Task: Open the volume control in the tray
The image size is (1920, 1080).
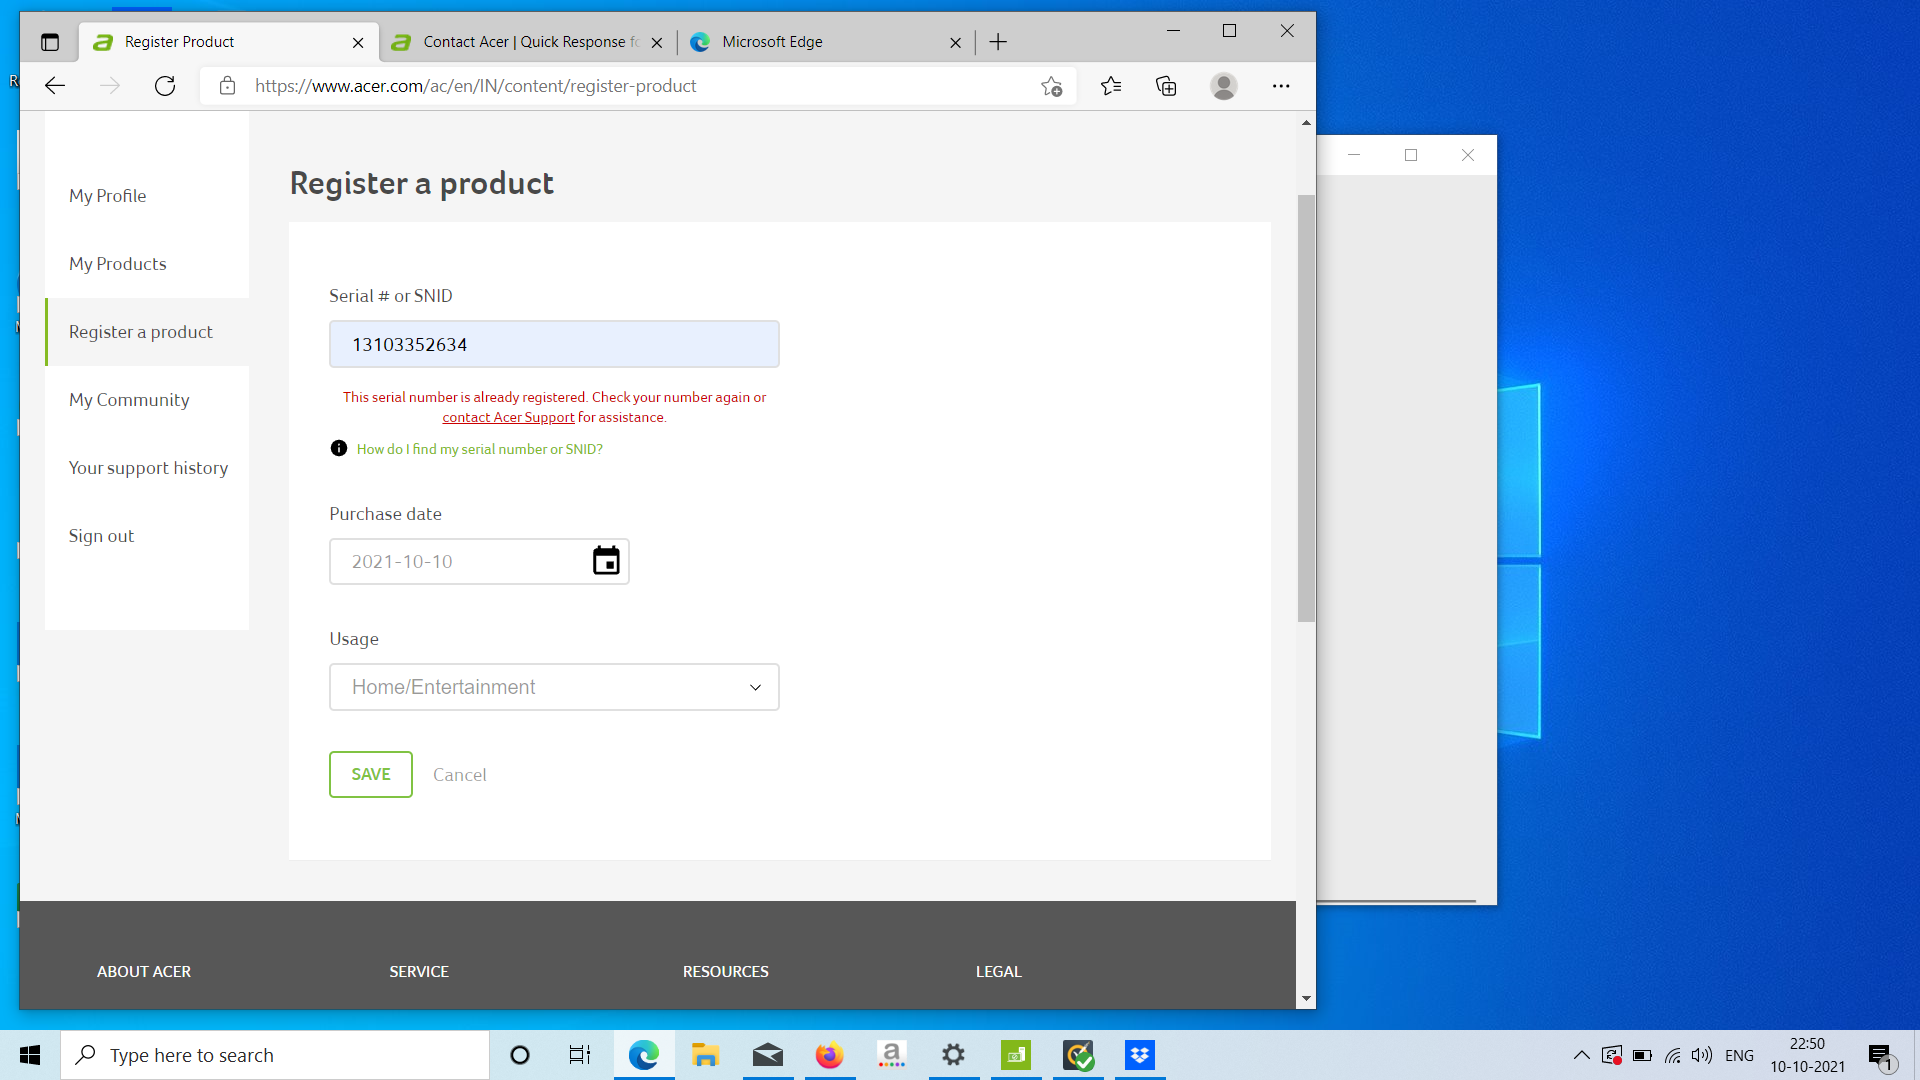Action: (1702, 1055)
